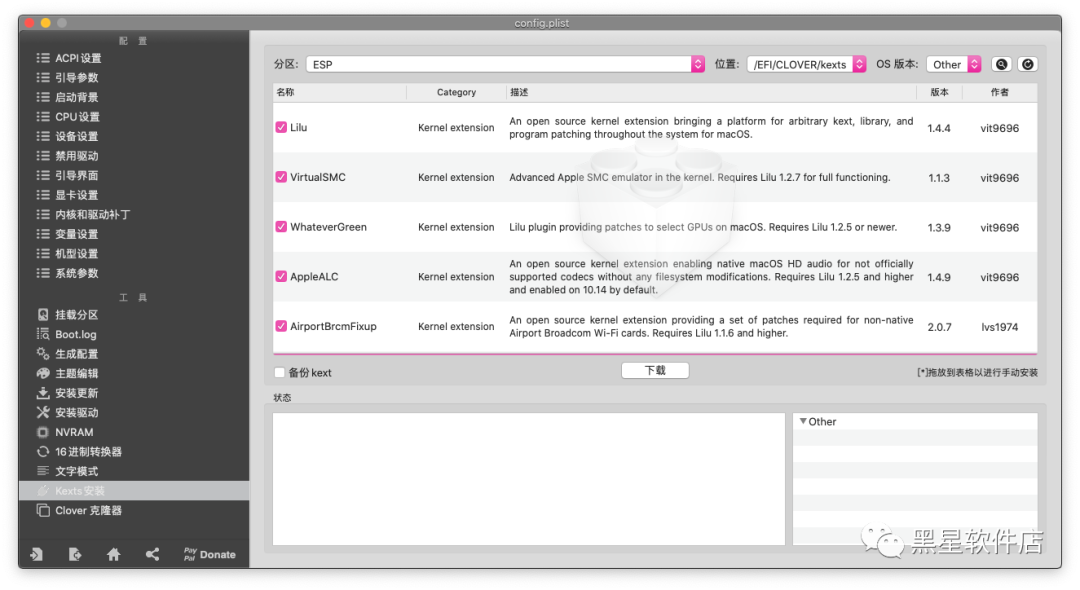Viewport: 1080px width, 590px height.
Task: Open the 启动背景 section
Action: click(x=76, y=97)
